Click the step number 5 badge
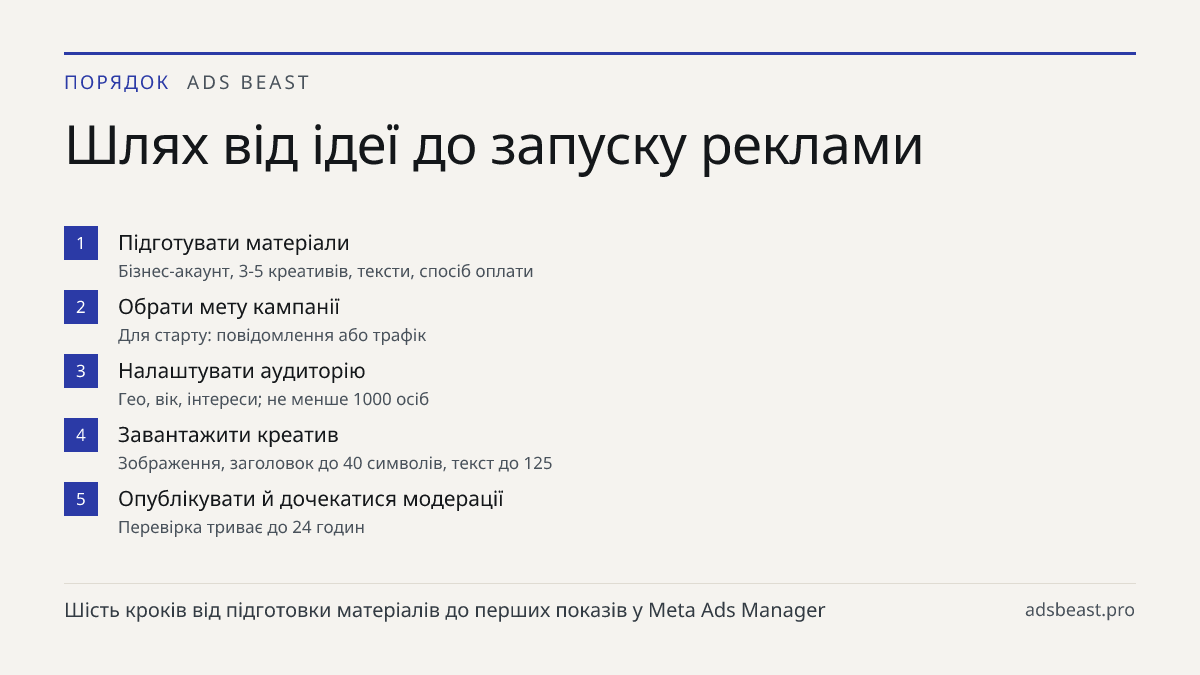 (x=81, y=499)
